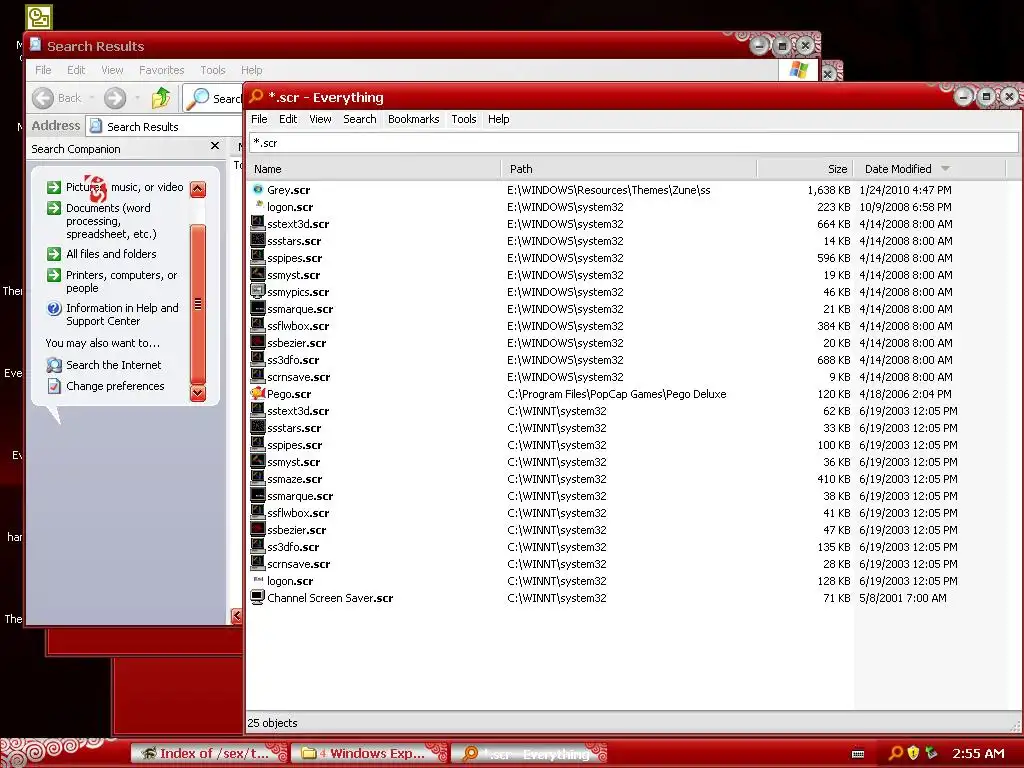Click the *.scr search input field

(x=633, y=143)
